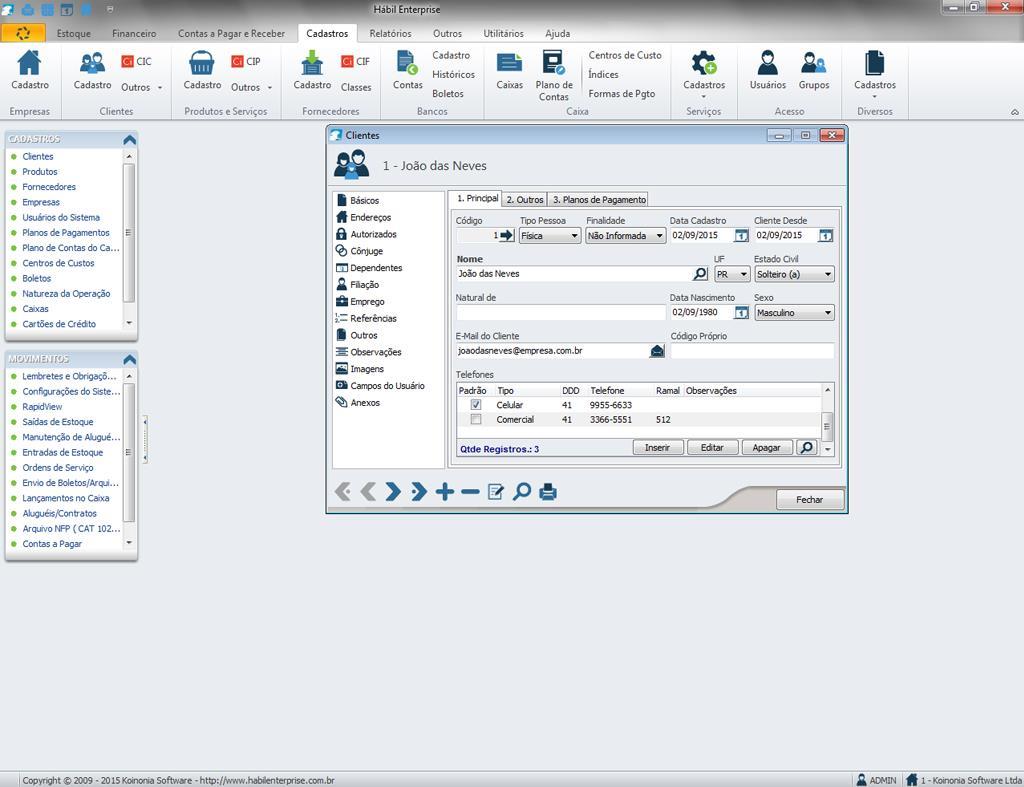Viewport: 1024px width, 787px height.
Task: Click email envelope icon beside client e-mail
Action: coord(657,351)
